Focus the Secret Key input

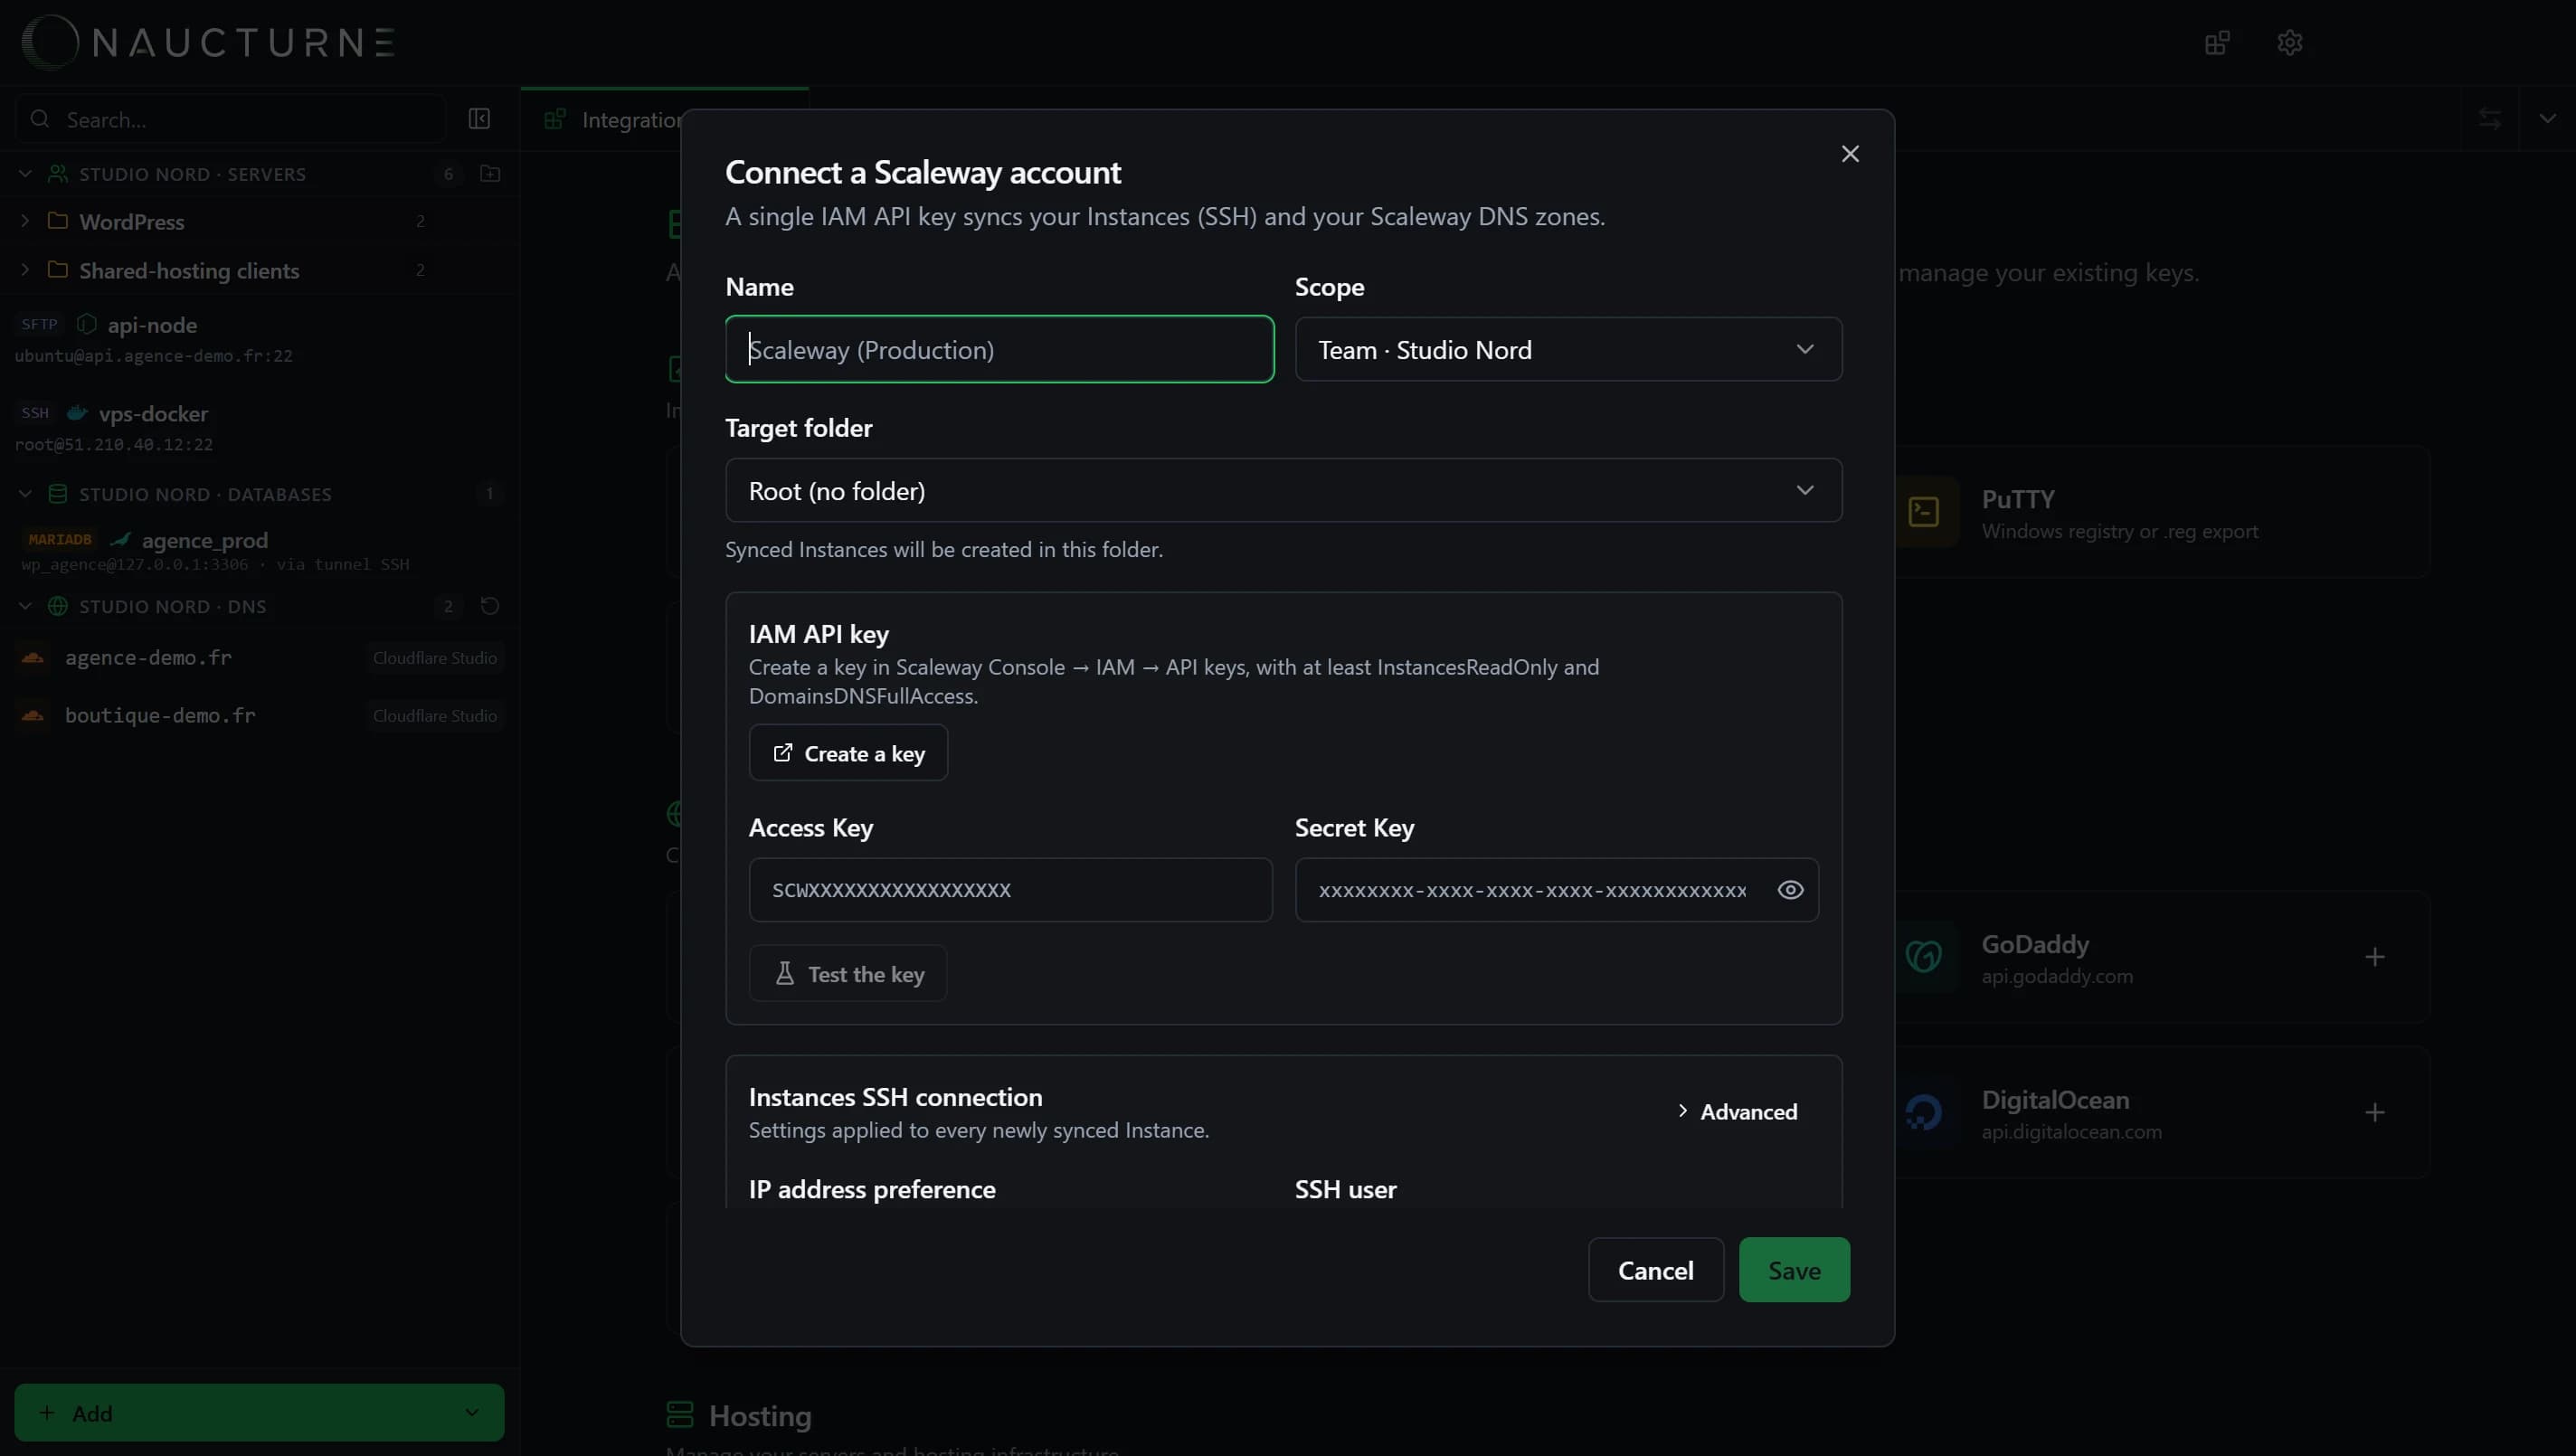tap(1556, 890)
